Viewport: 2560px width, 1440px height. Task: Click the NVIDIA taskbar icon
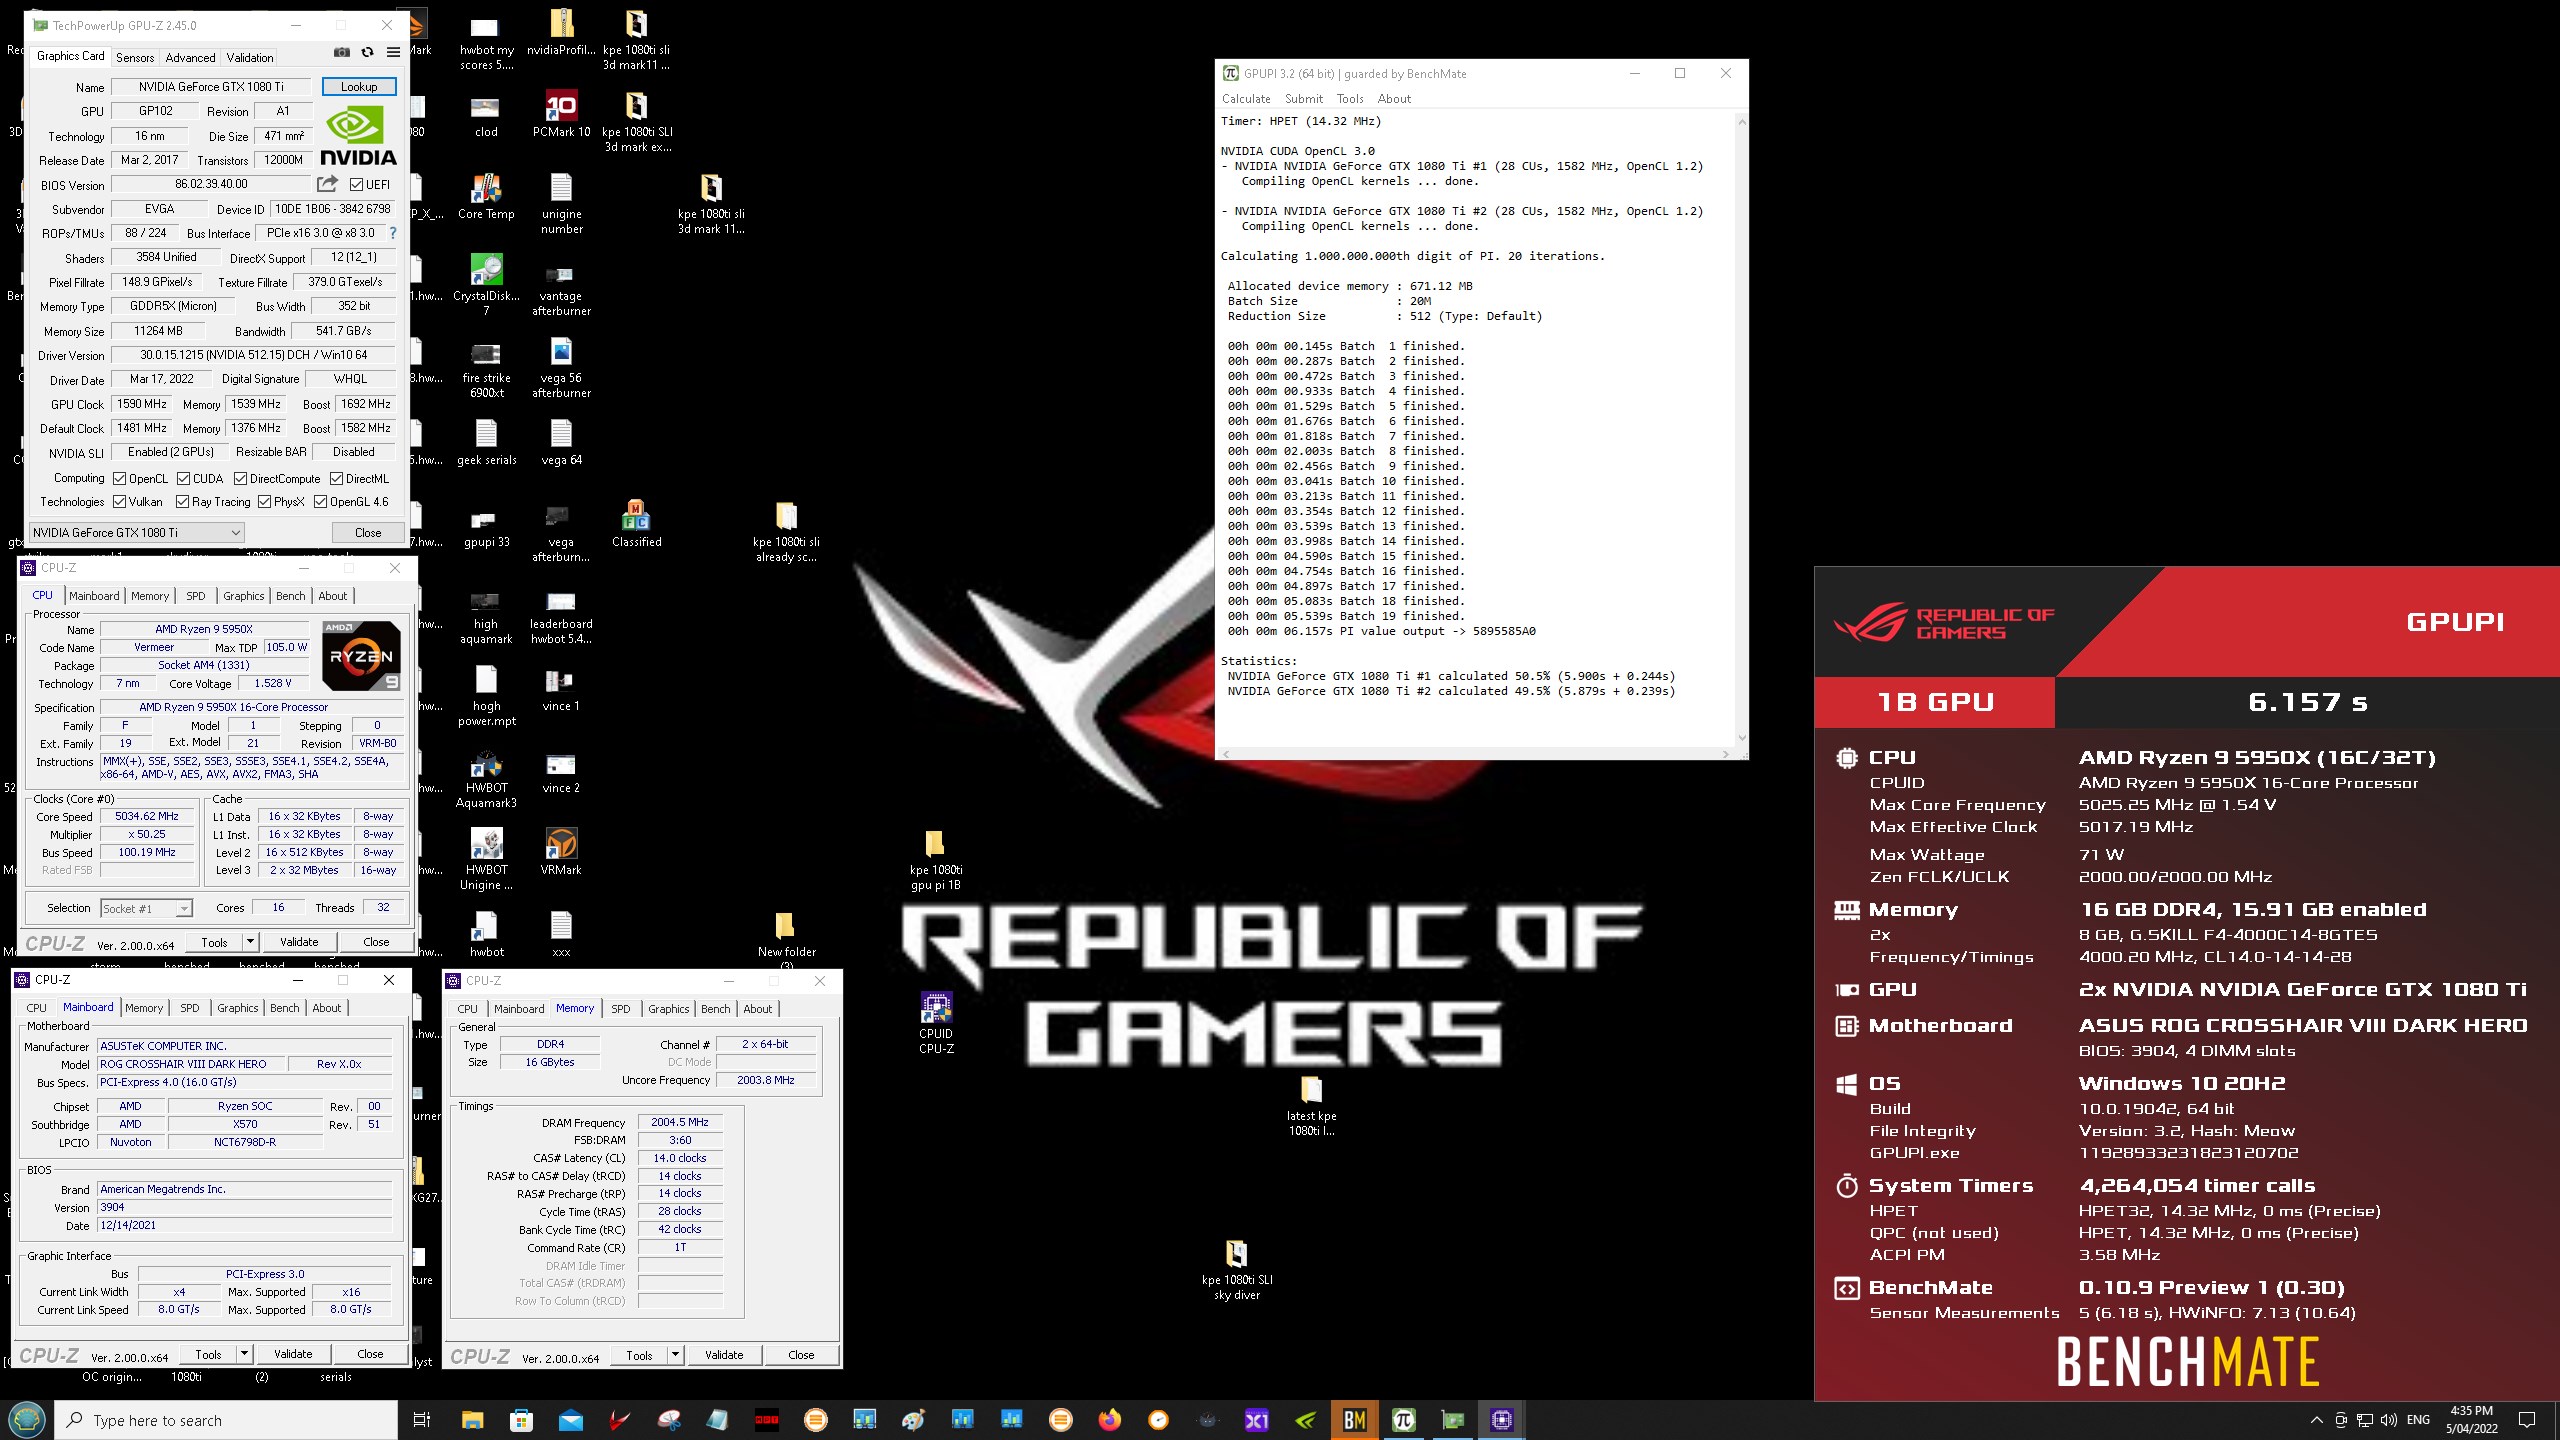click(x=1305, y=1420)
